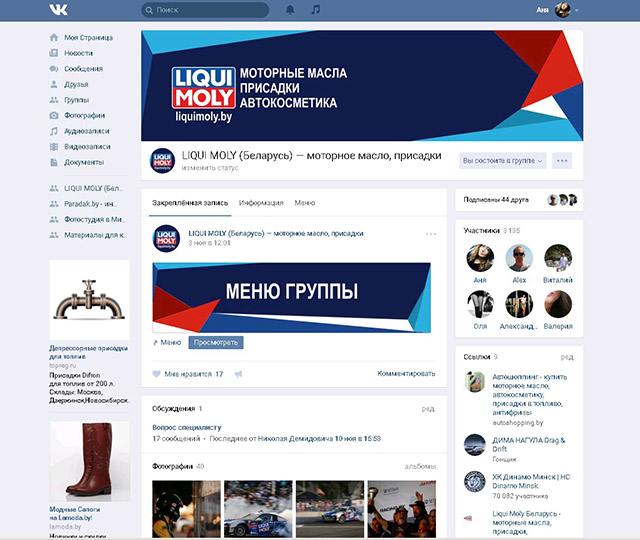
Task: Open member Alex avatar
Action: click(x=519, y=258)
